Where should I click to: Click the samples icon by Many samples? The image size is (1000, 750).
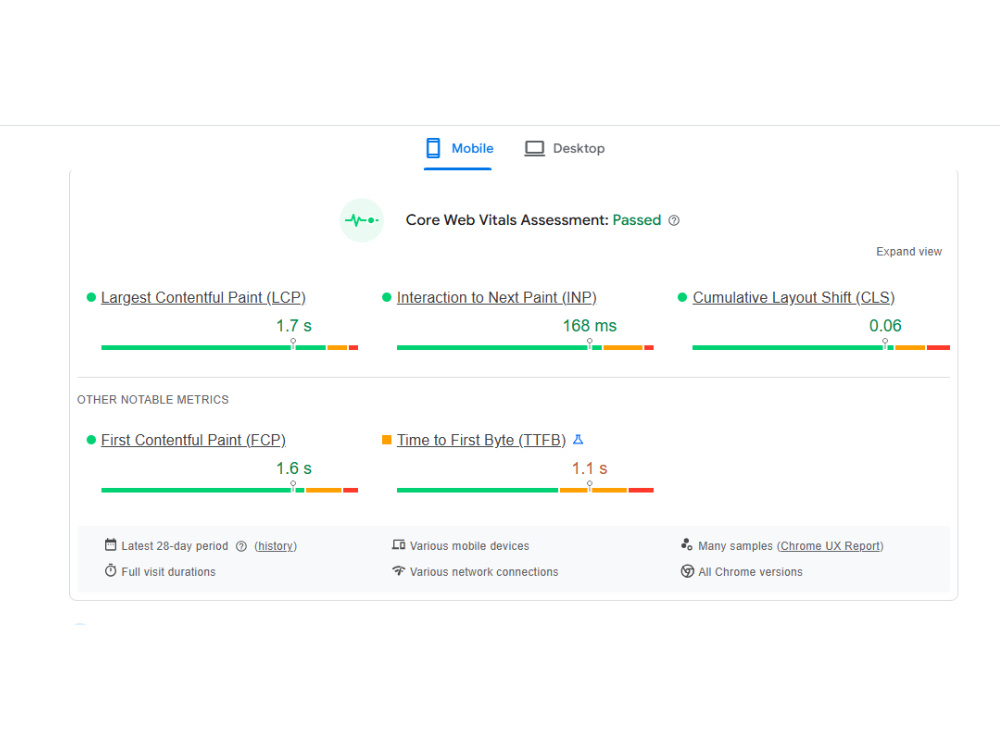point(686,544)
